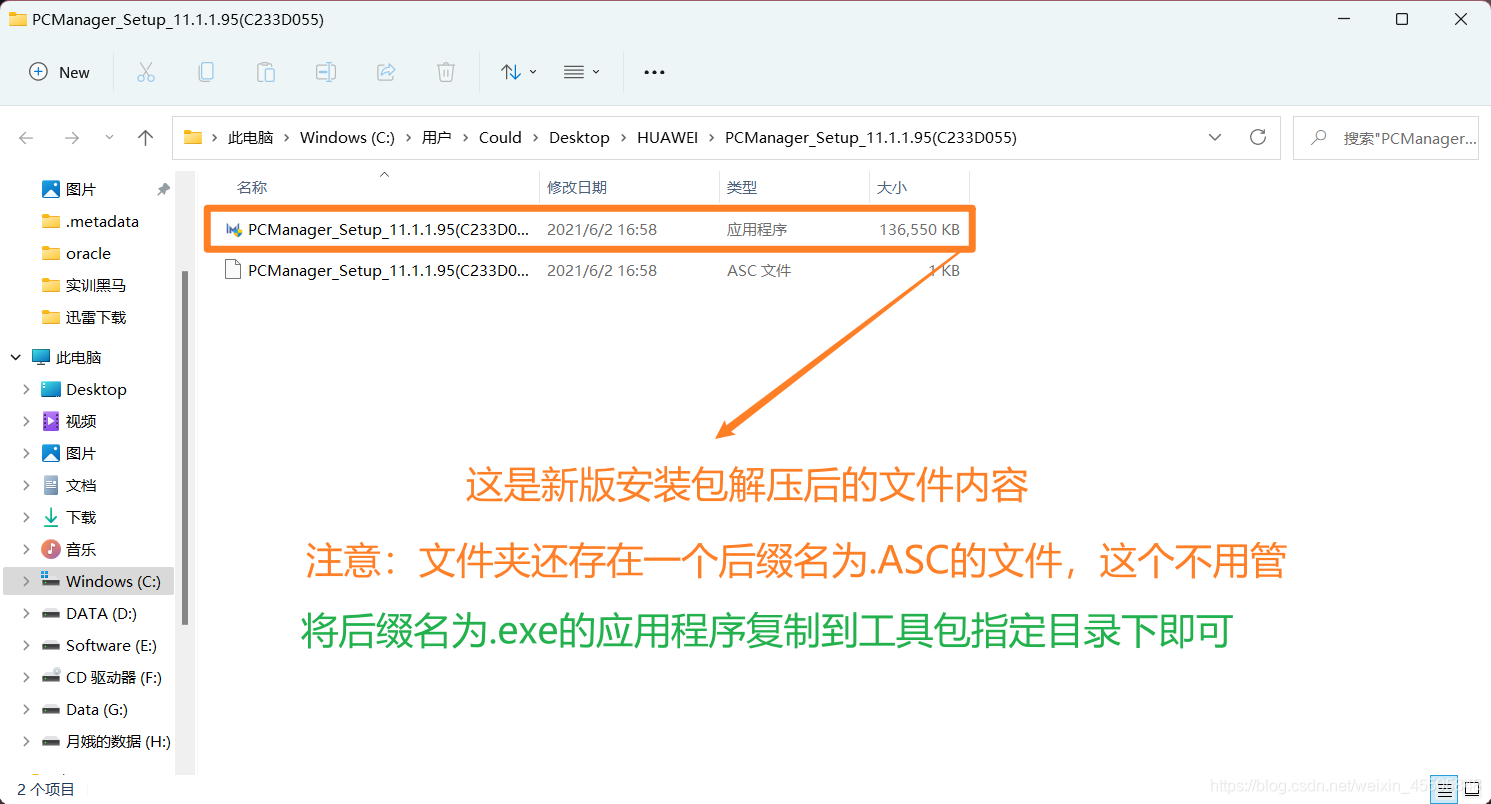Expand 下载 in navigation tree
Screen dimensions: 1491x804
pyautogui.click(x=26, y=517)
